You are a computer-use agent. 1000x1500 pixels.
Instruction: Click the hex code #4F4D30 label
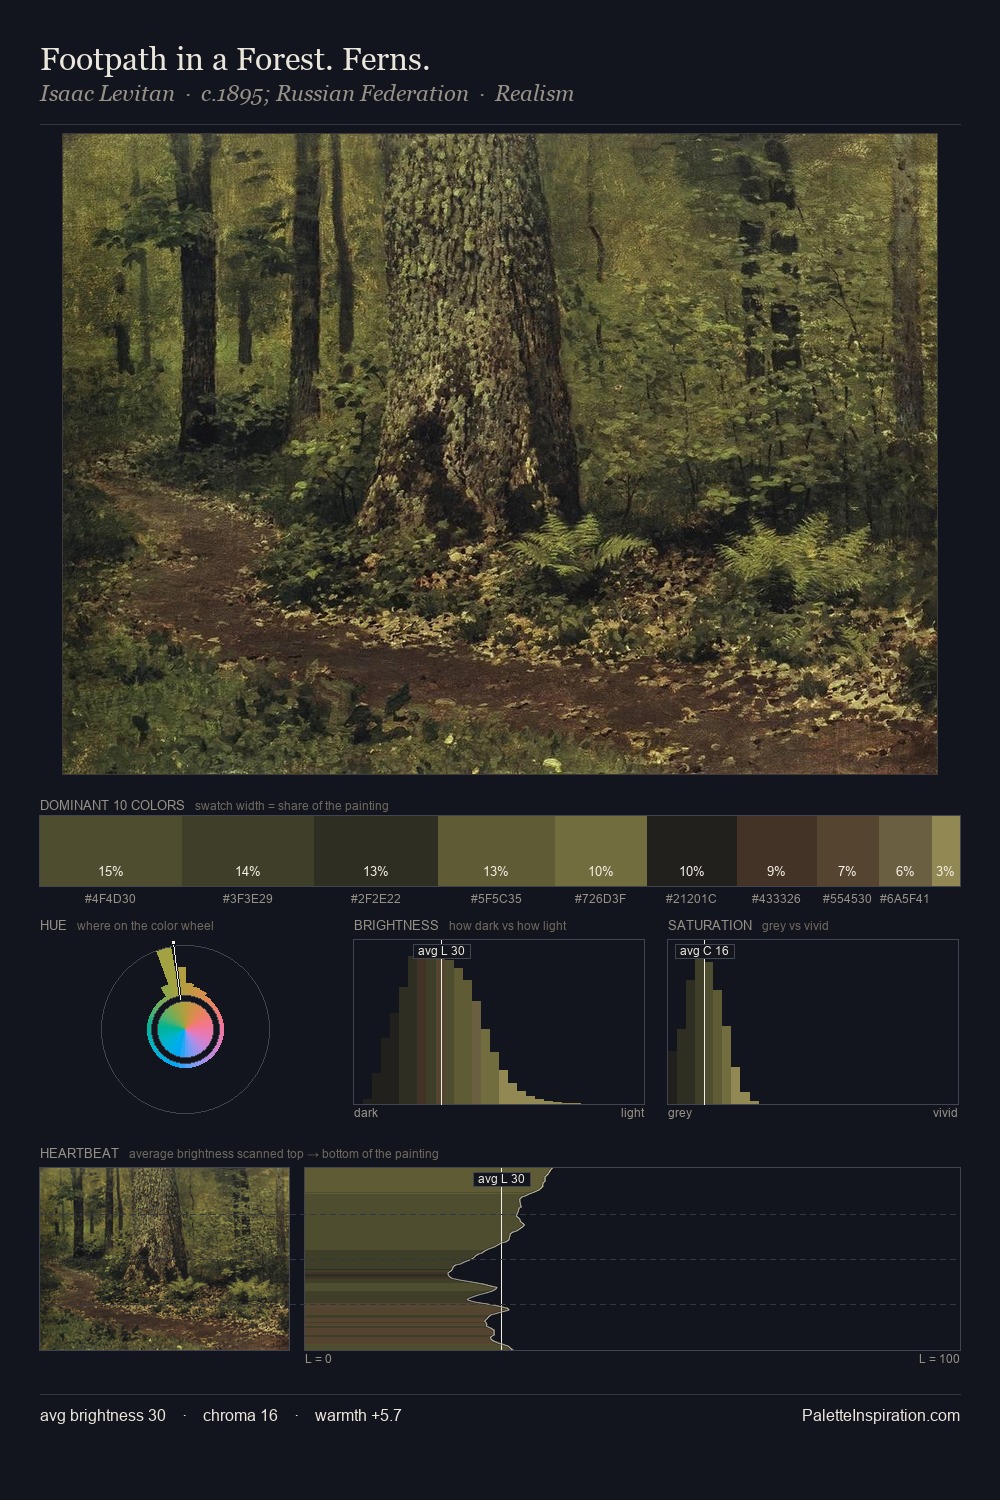point(110,899)
